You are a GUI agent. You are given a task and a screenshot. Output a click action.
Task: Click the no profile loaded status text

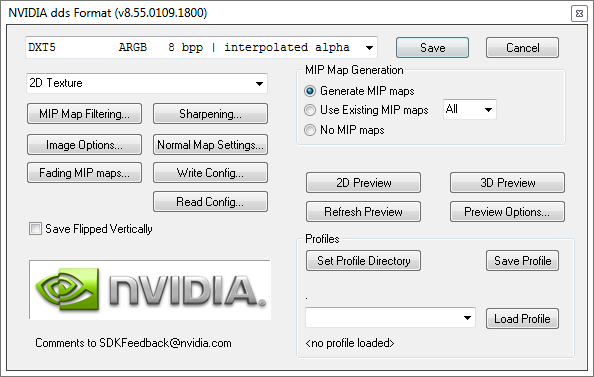tap(350, 343)
